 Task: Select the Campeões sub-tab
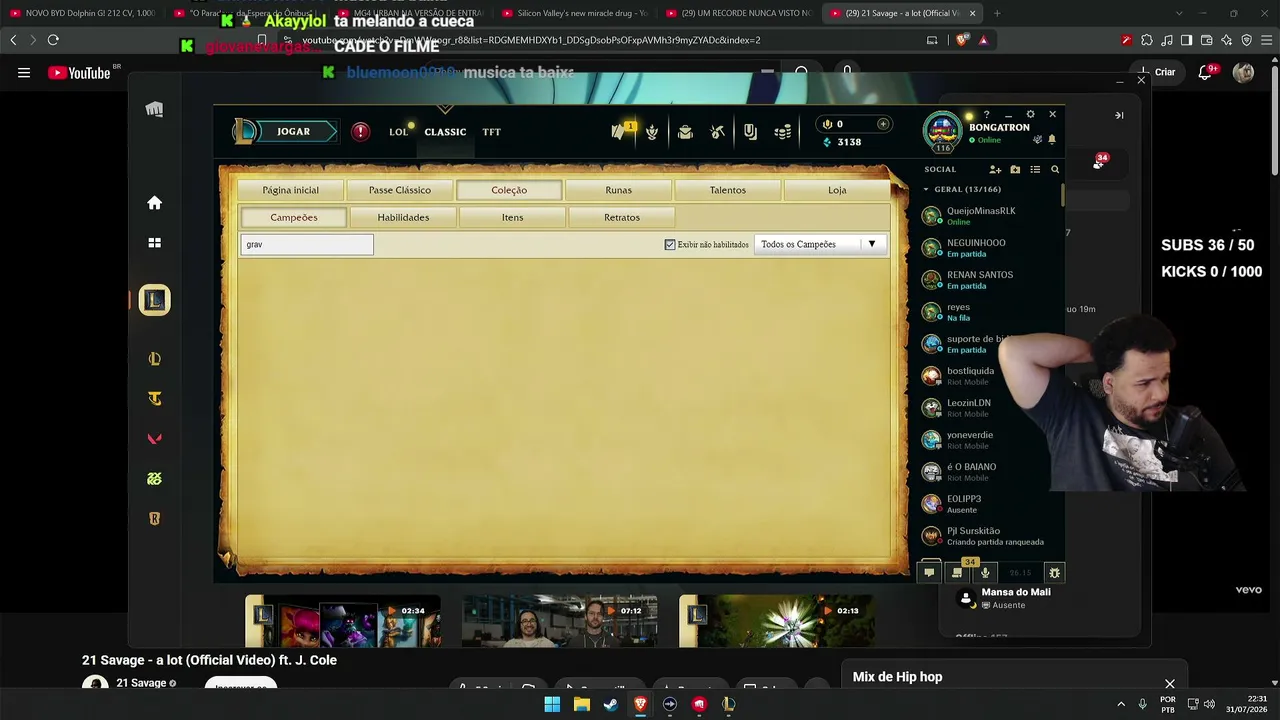coord(294,217)
